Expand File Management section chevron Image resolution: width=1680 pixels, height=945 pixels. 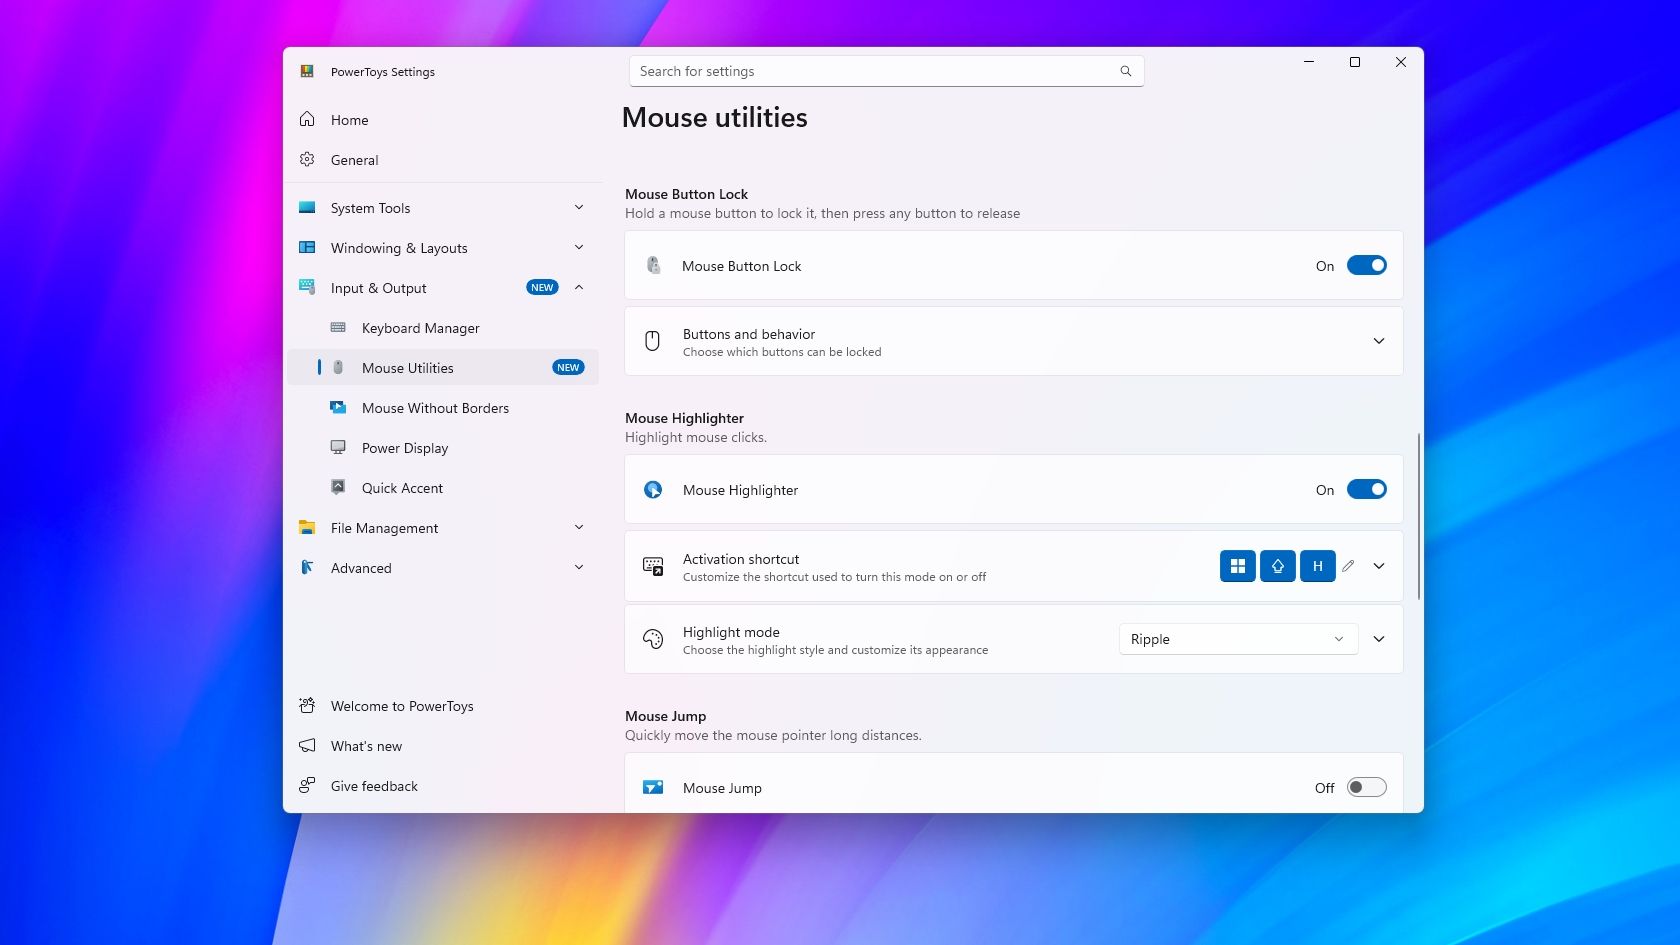point(579,527)
